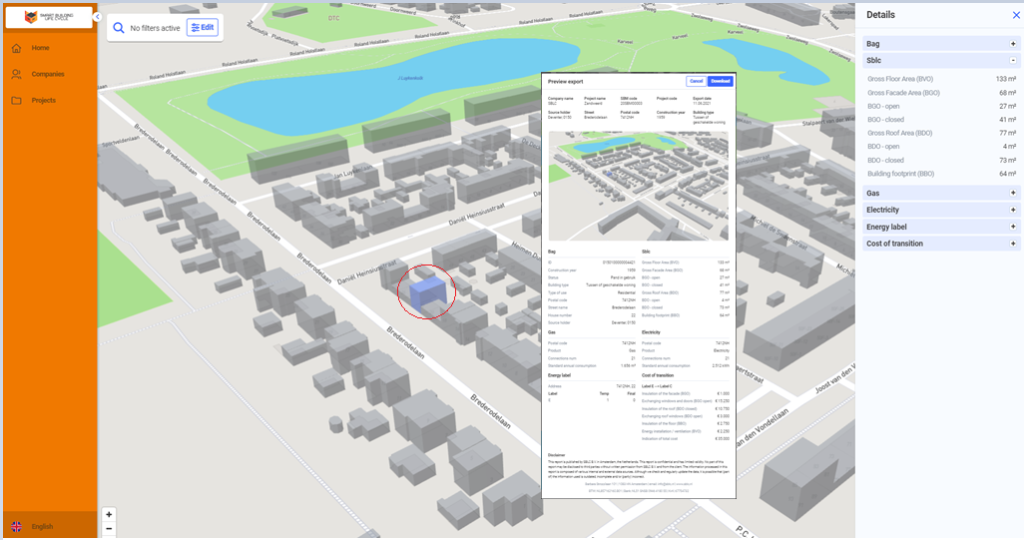
Task: Collapse the sidebar with the chevron arrow
Action: coord(97,17)
